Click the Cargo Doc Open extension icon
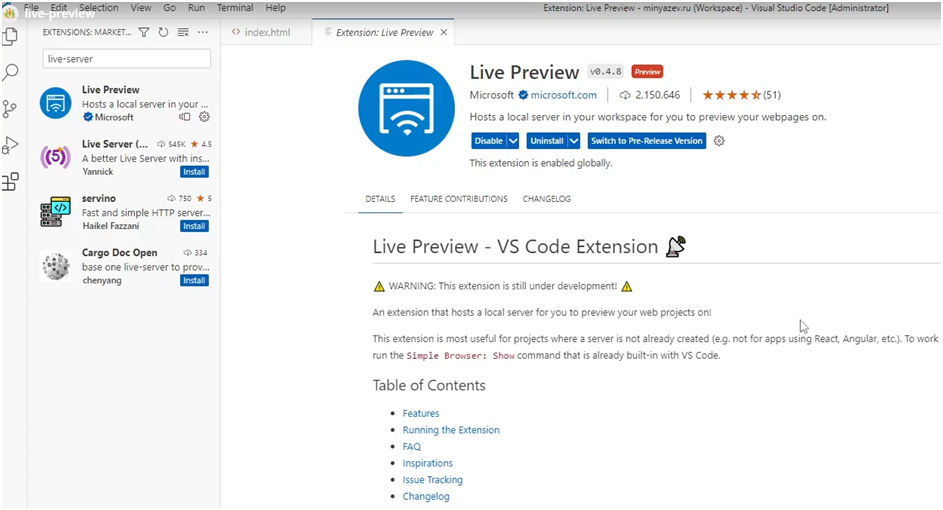 click(55, 266)
